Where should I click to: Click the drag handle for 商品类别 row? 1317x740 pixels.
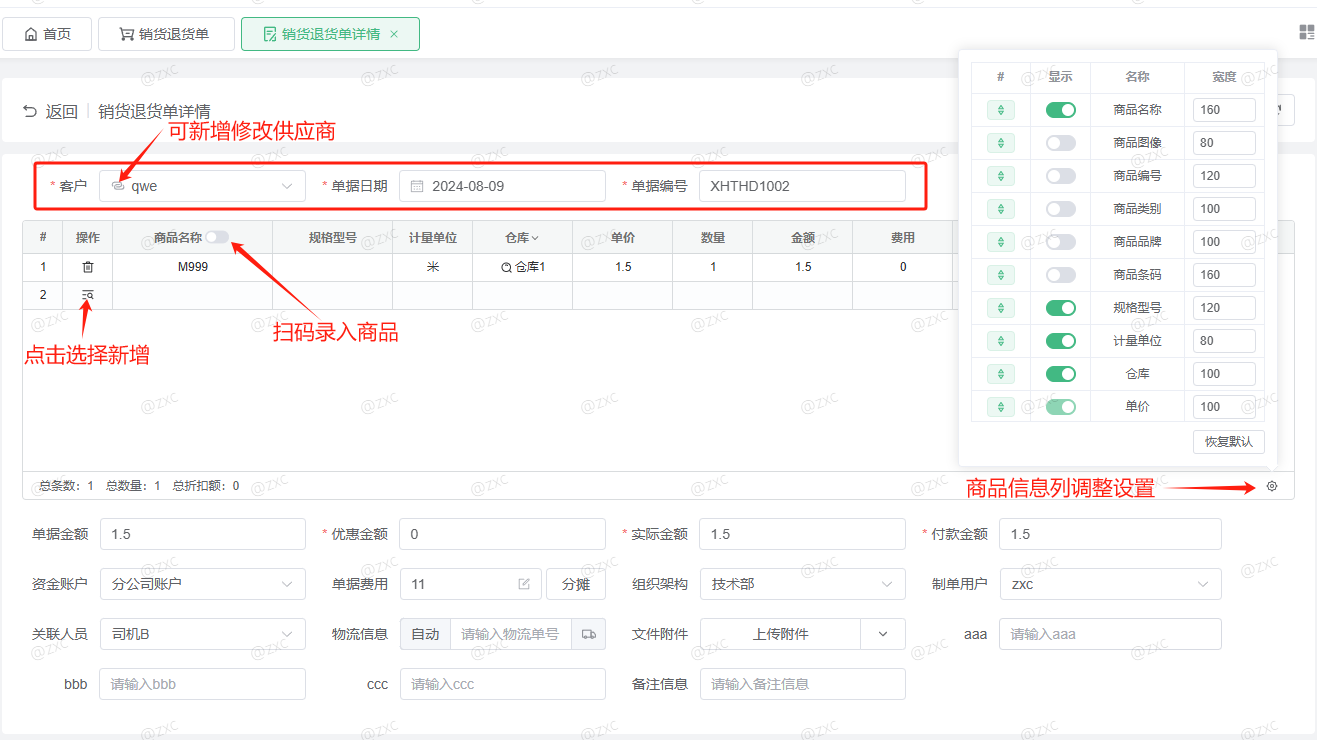point(1000,209)
